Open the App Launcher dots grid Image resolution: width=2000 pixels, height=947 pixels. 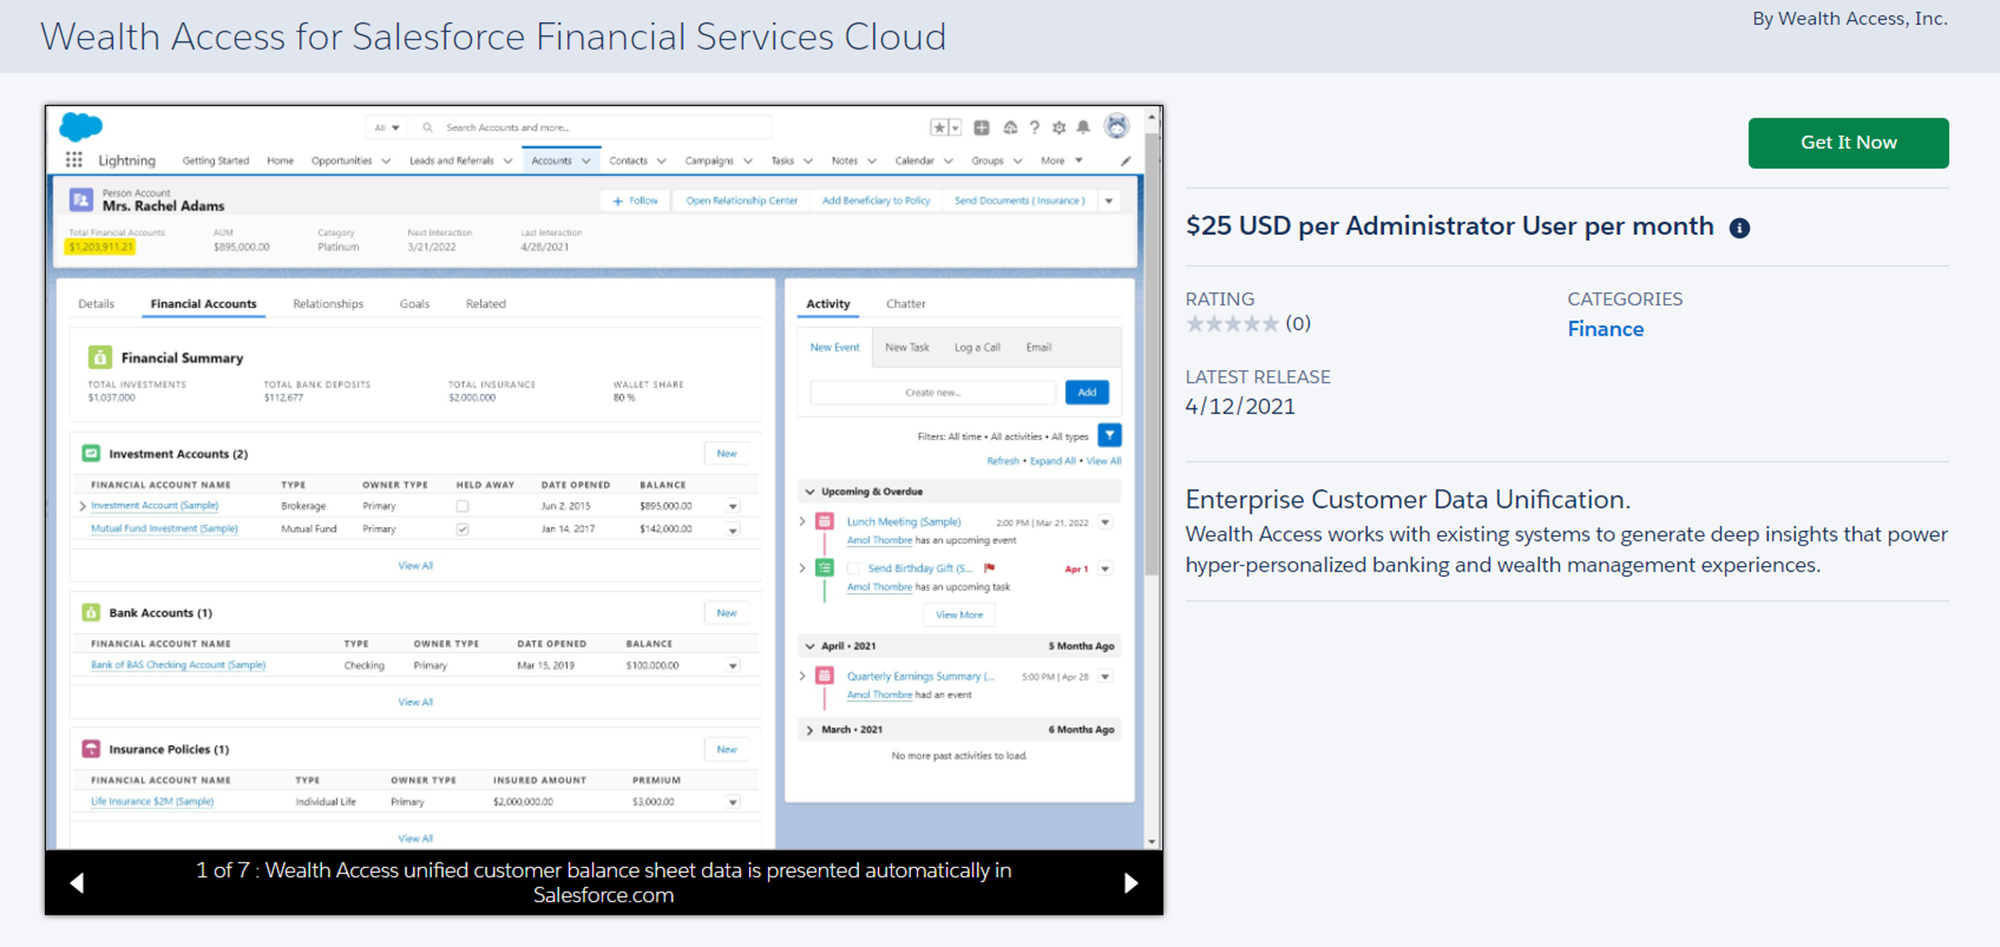(x=74, y=160)
